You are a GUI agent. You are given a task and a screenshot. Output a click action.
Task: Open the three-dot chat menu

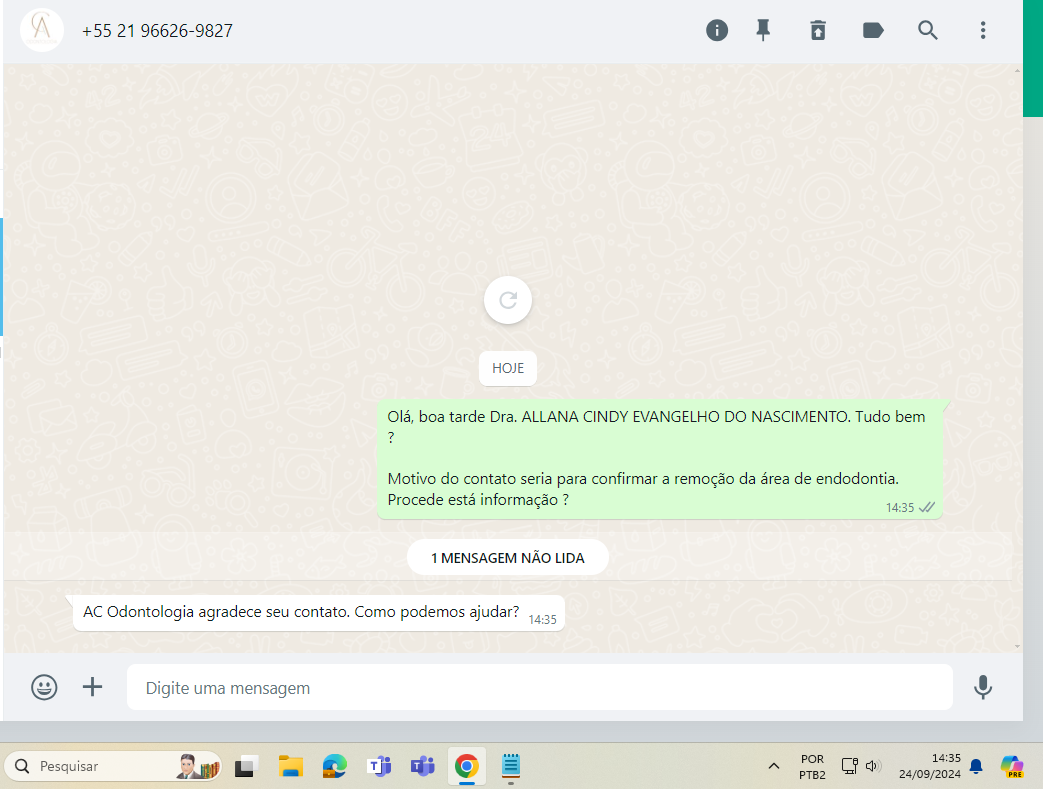[983, 30]
